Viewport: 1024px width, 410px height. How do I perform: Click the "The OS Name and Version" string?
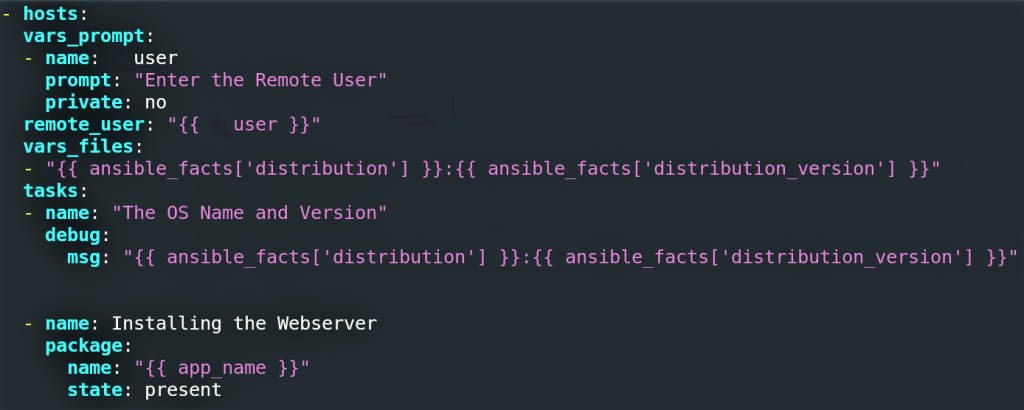tap(249, 212)
